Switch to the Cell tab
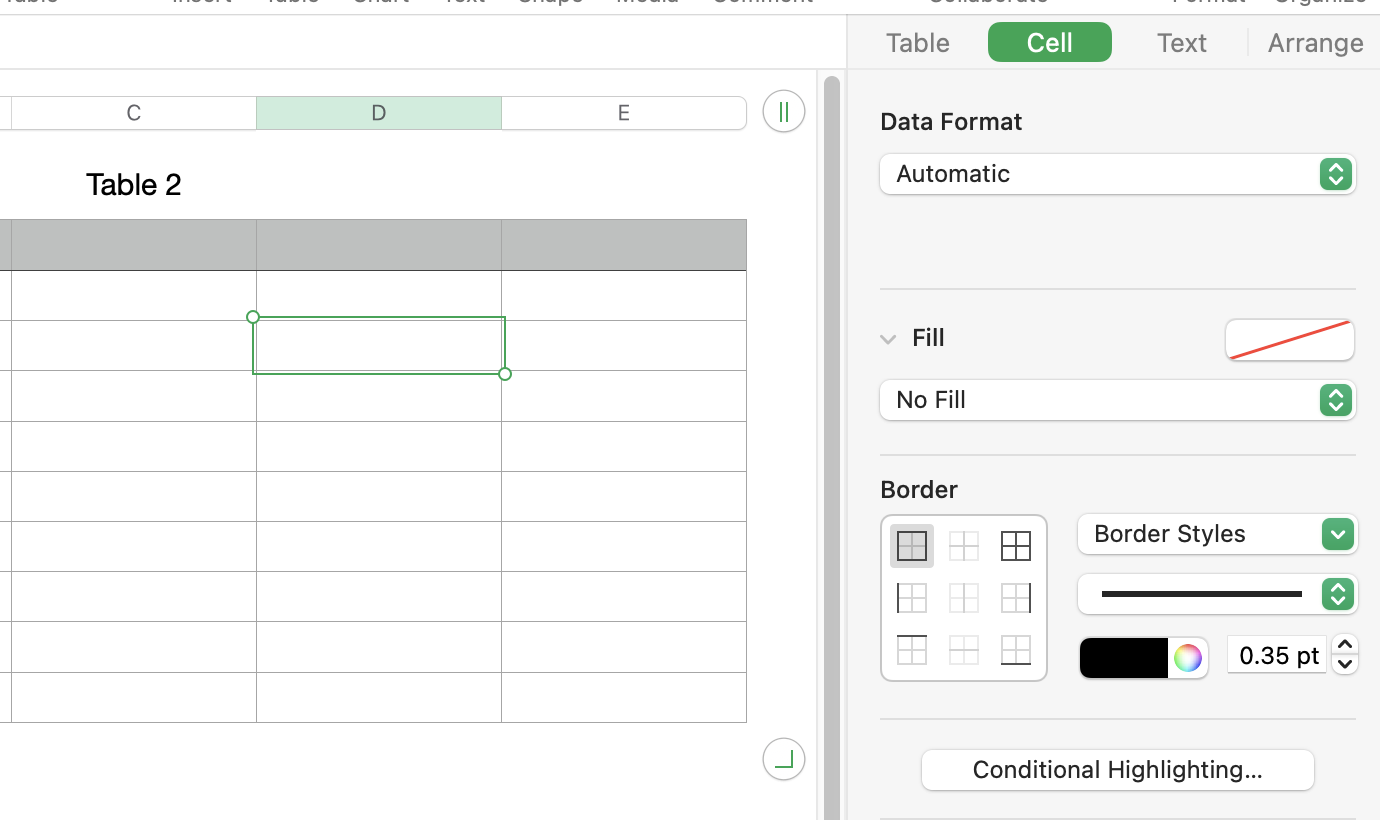 coord(1050,43)
